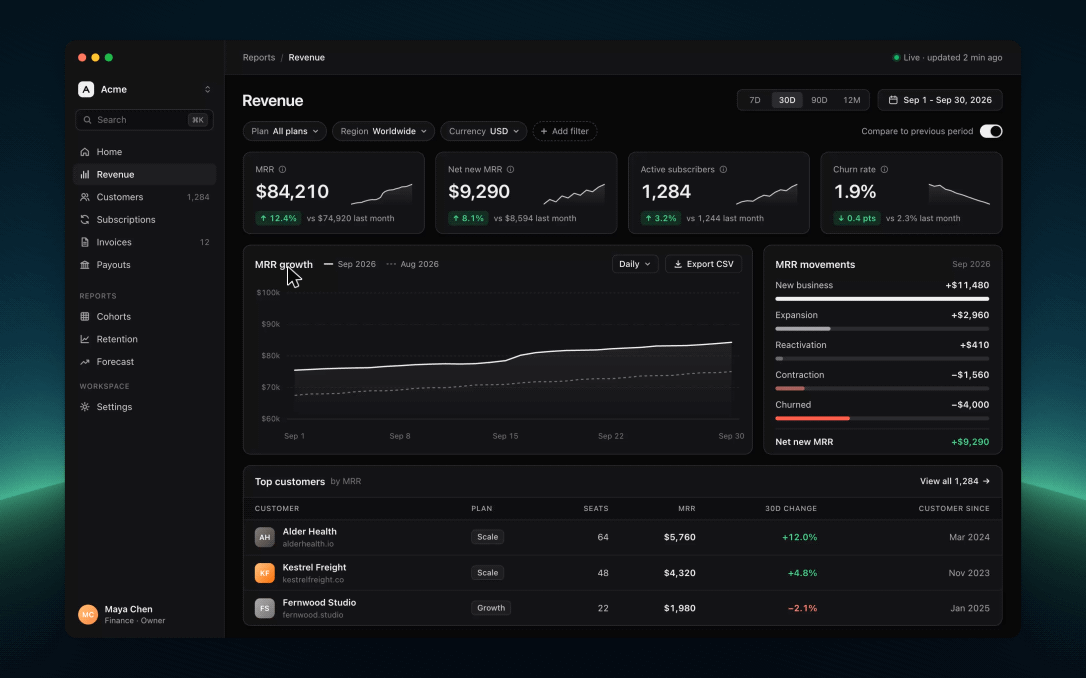Click the Customers people icon

point(84,197)
